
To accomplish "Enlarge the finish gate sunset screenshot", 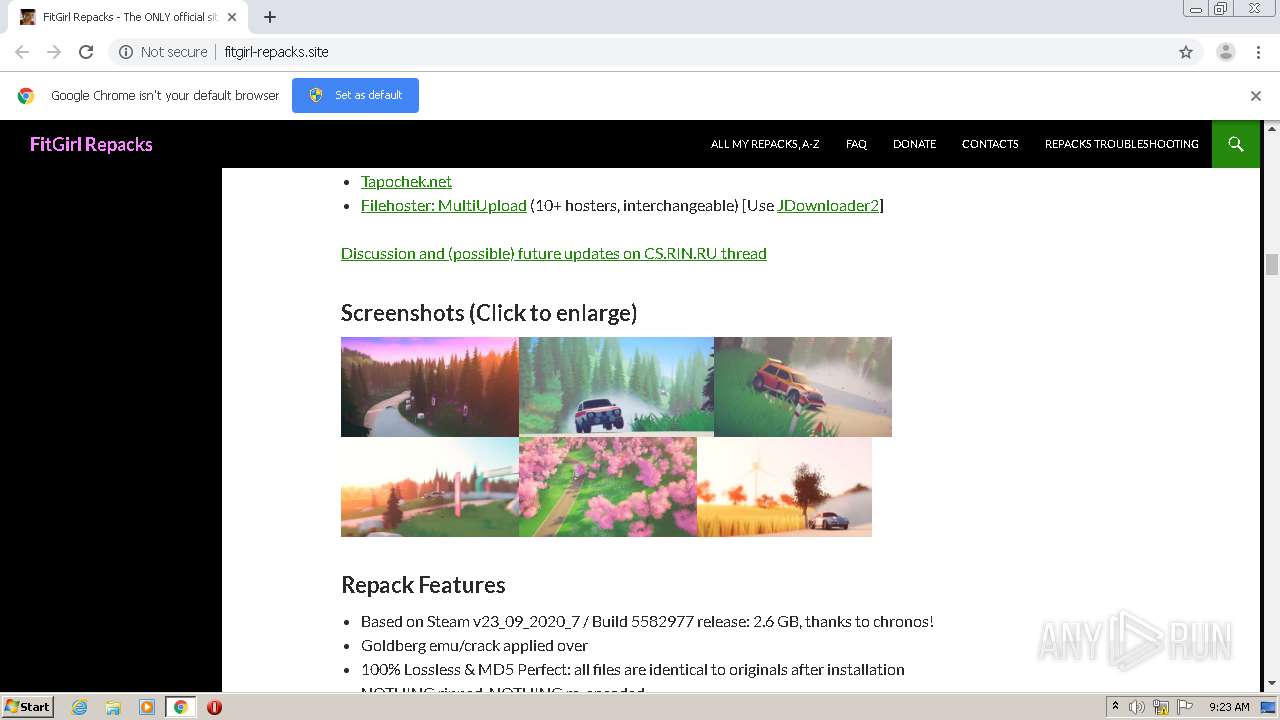I will pos(430,487).
